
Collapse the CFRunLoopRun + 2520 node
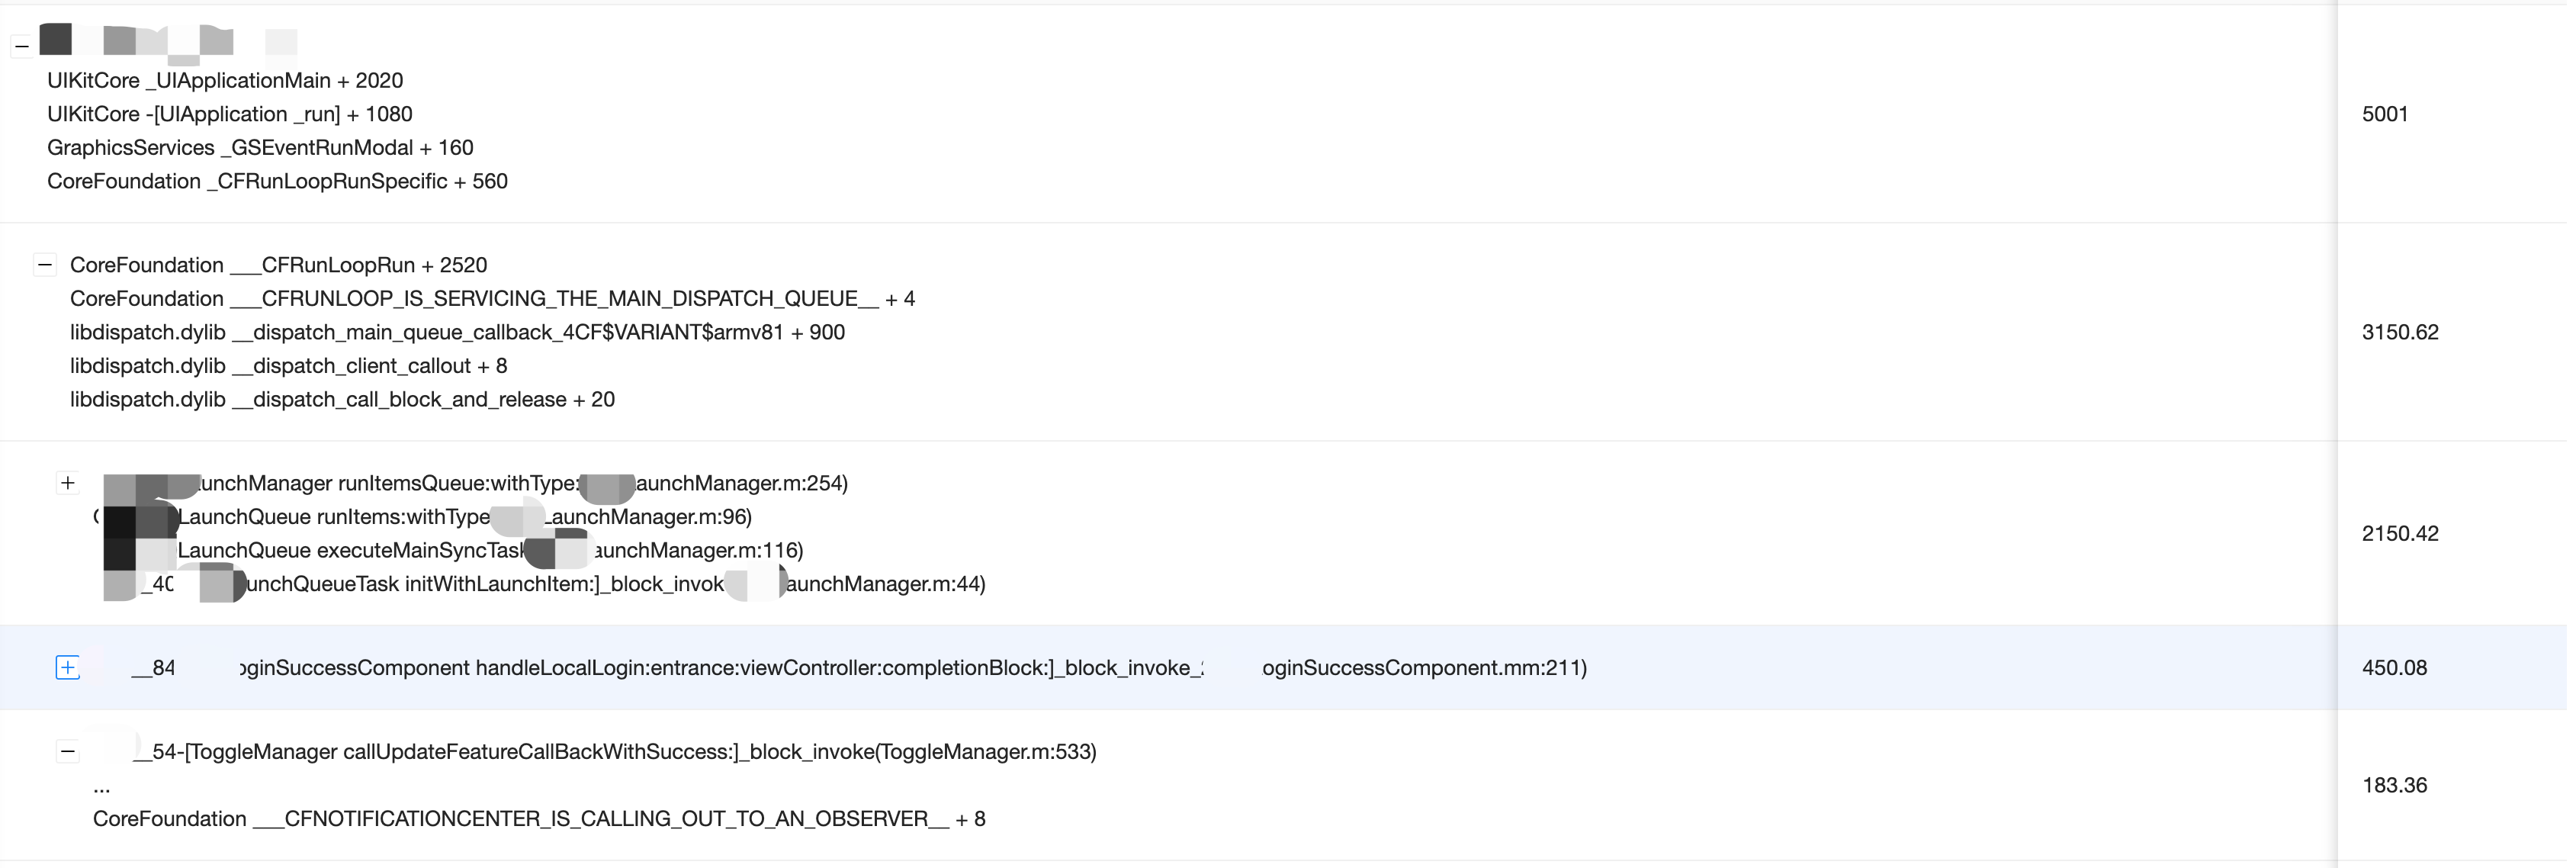pyautogui.click(x=45, y=265)
